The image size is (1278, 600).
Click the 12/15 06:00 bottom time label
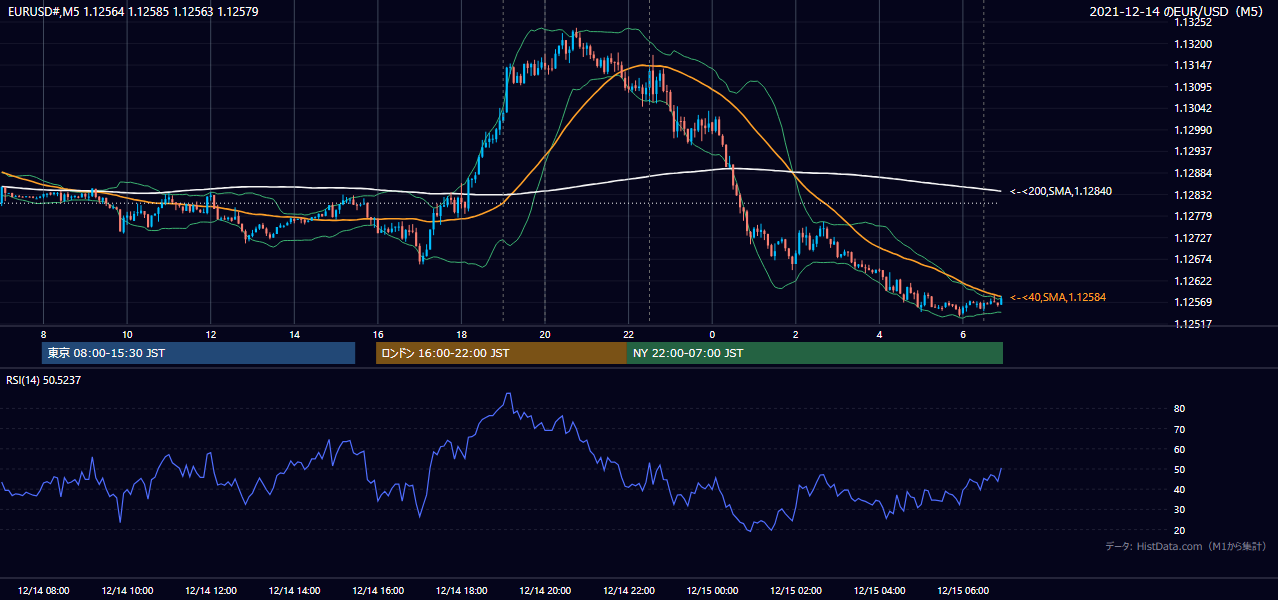coord(963,591)
